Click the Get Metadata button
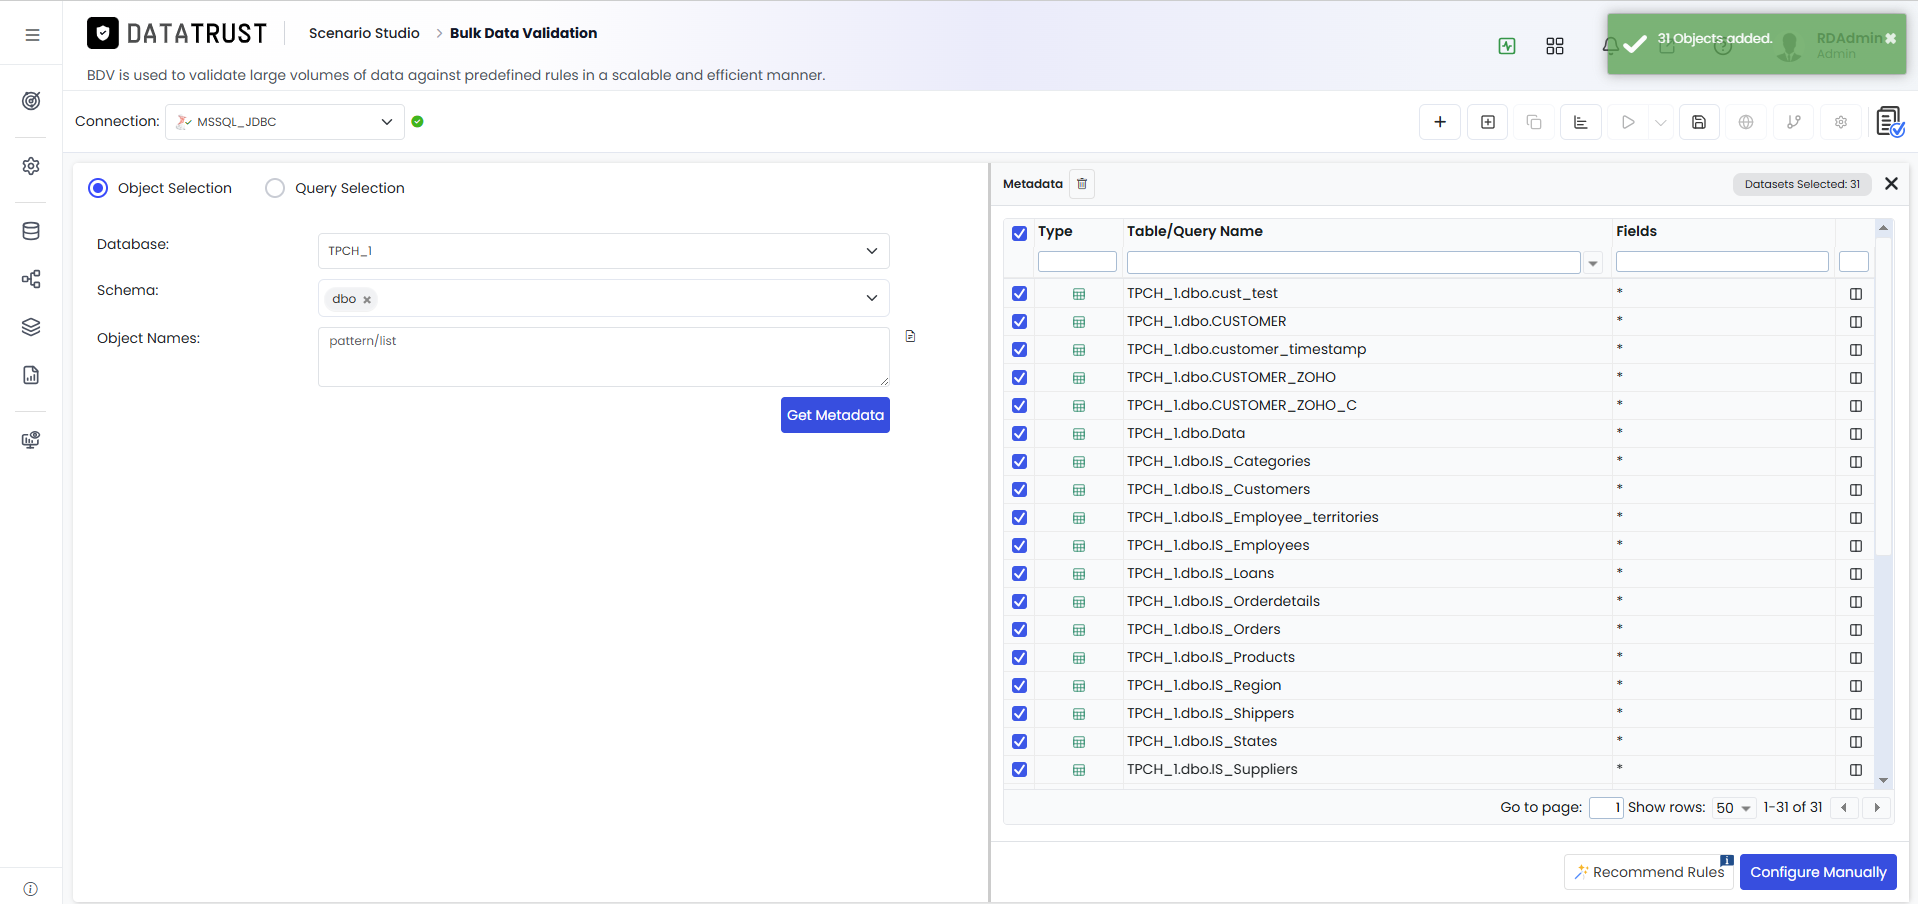Screen dimensions: 1918x904 pos(835,415)
